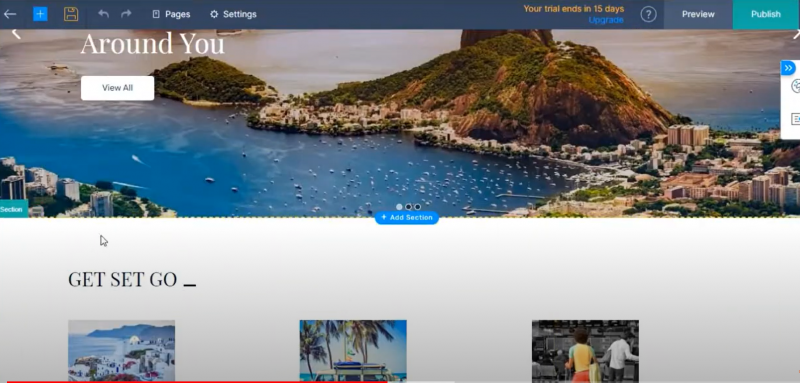Click the Section label tag

(13, 209)
